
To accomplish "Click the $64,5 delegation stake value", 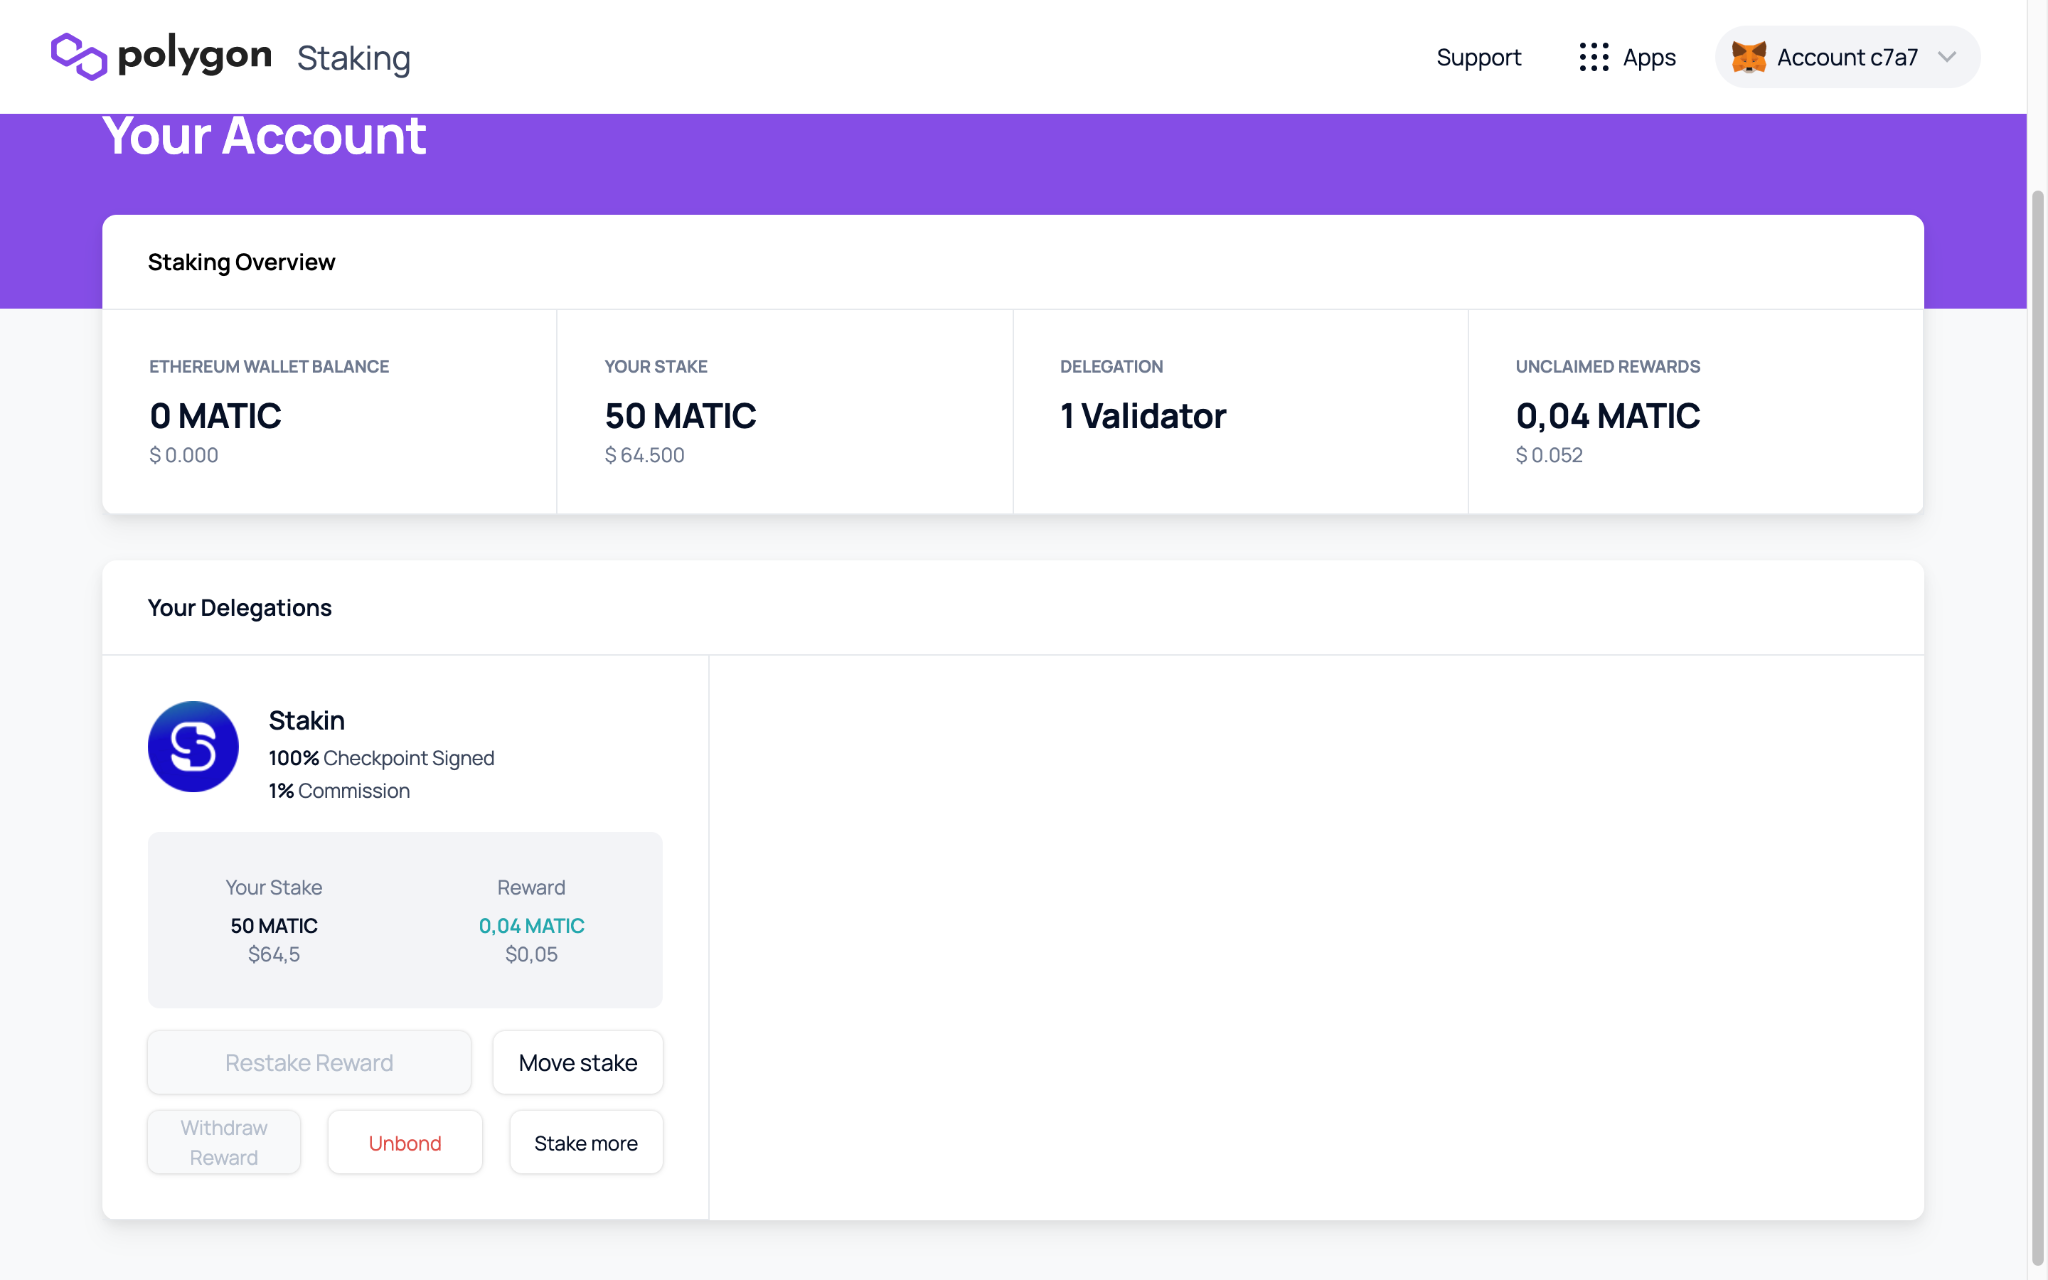I will 274,954.
